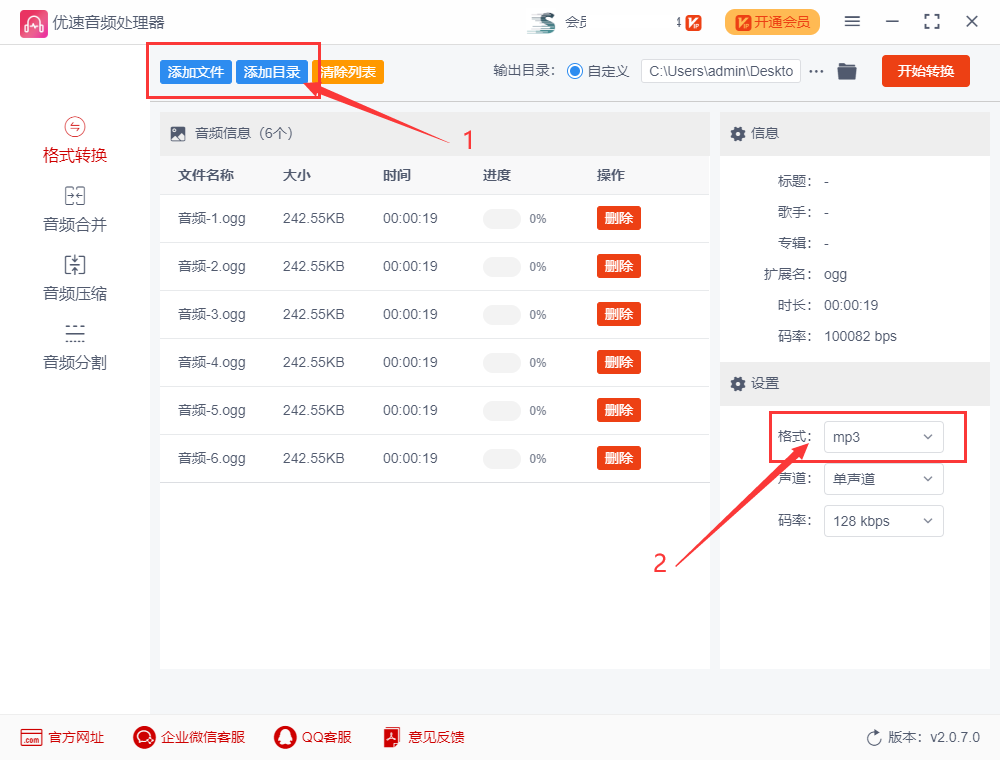Browse output folder with the folder icon
The height and width of the screenshot is (760, 1000).
[846, 71]
